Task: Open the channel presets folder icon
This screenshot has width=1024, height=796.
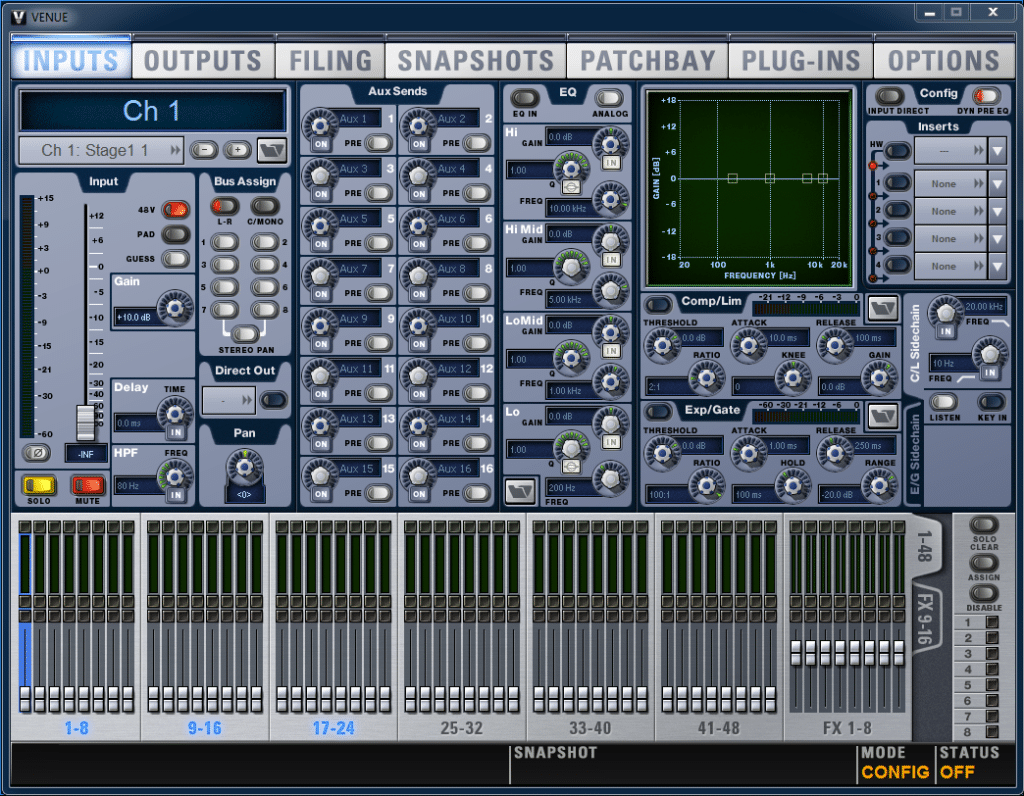Action: tap(270, 151)
